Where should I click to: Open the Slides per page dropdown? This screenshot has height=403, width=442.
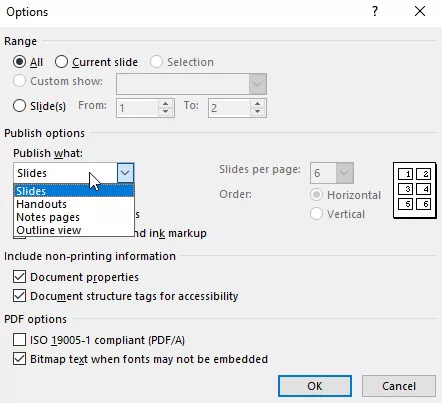point(344,173)
